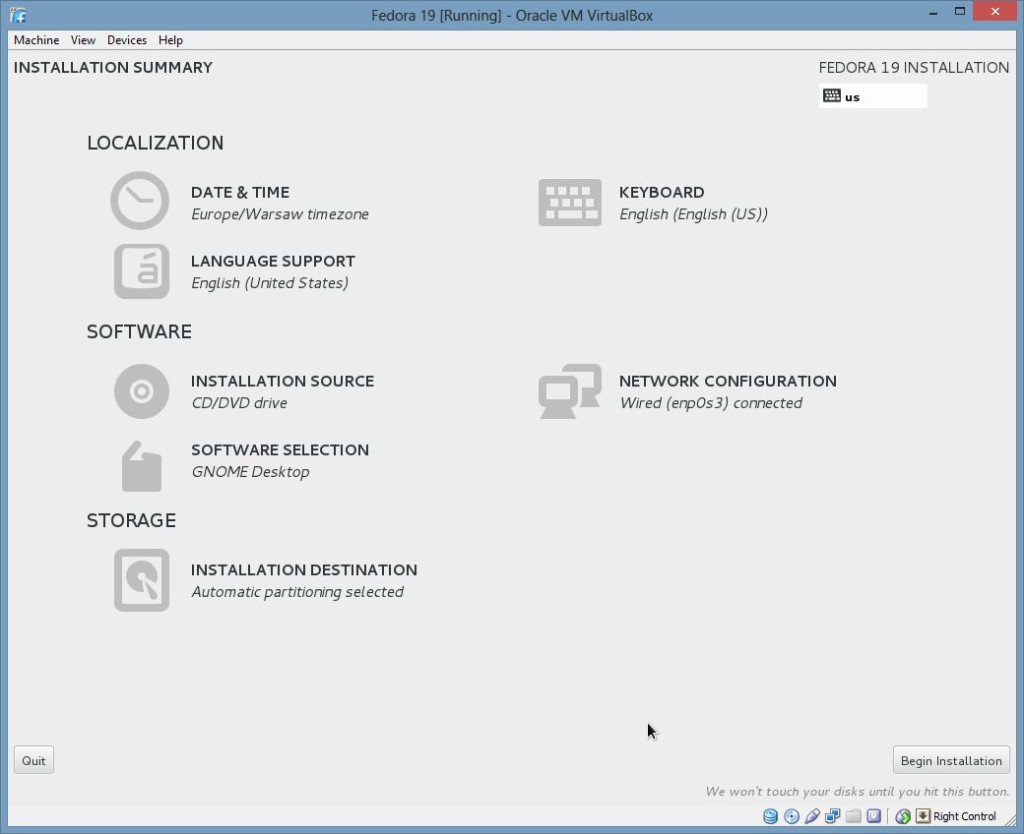Click the Installation Source disc icon

[x=142, y=391]
